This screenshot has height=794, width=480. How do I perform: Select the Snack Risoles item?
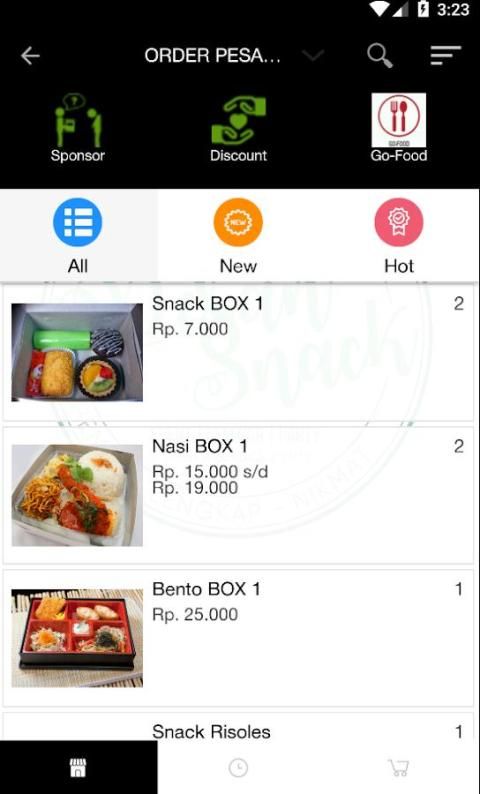click(238, 727)
